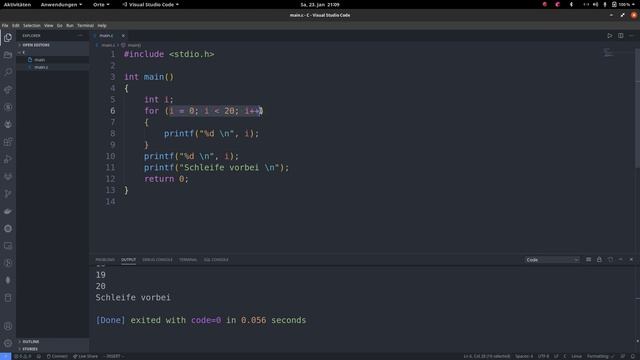Select the Code output channel dropdown
The height and width of the screenshot is (360, 640).
(x=552, y=260)
